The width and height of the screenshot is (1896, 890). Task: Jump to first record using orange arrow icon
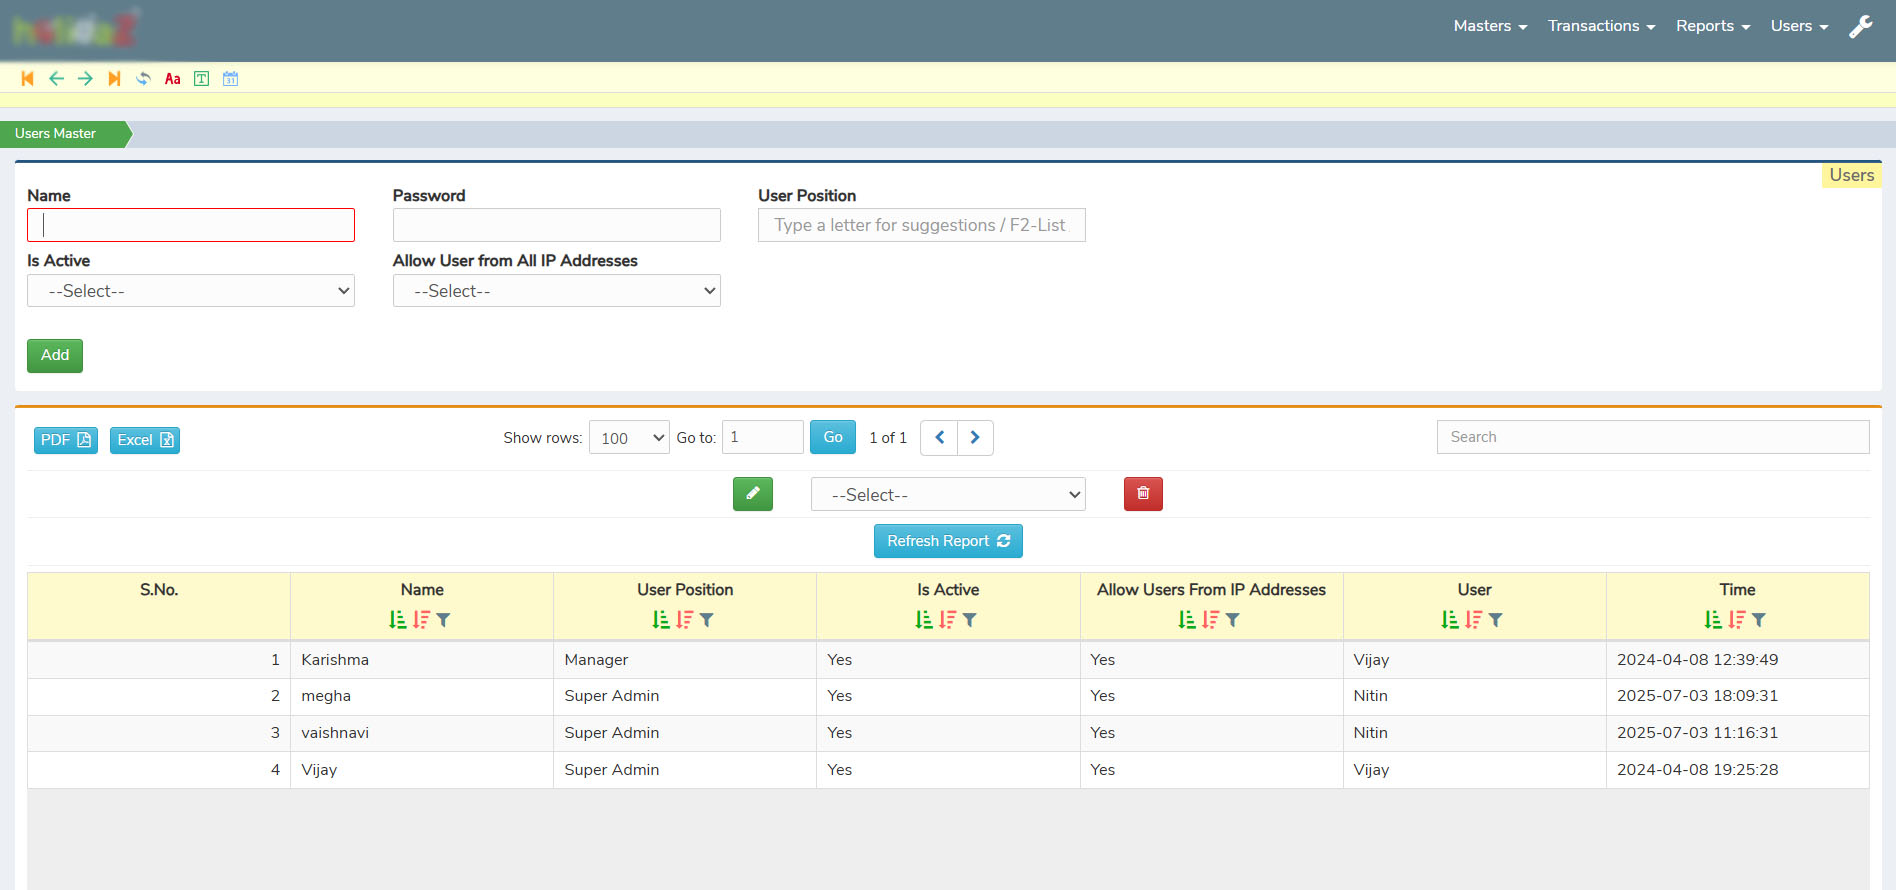[x=27, y=79]
